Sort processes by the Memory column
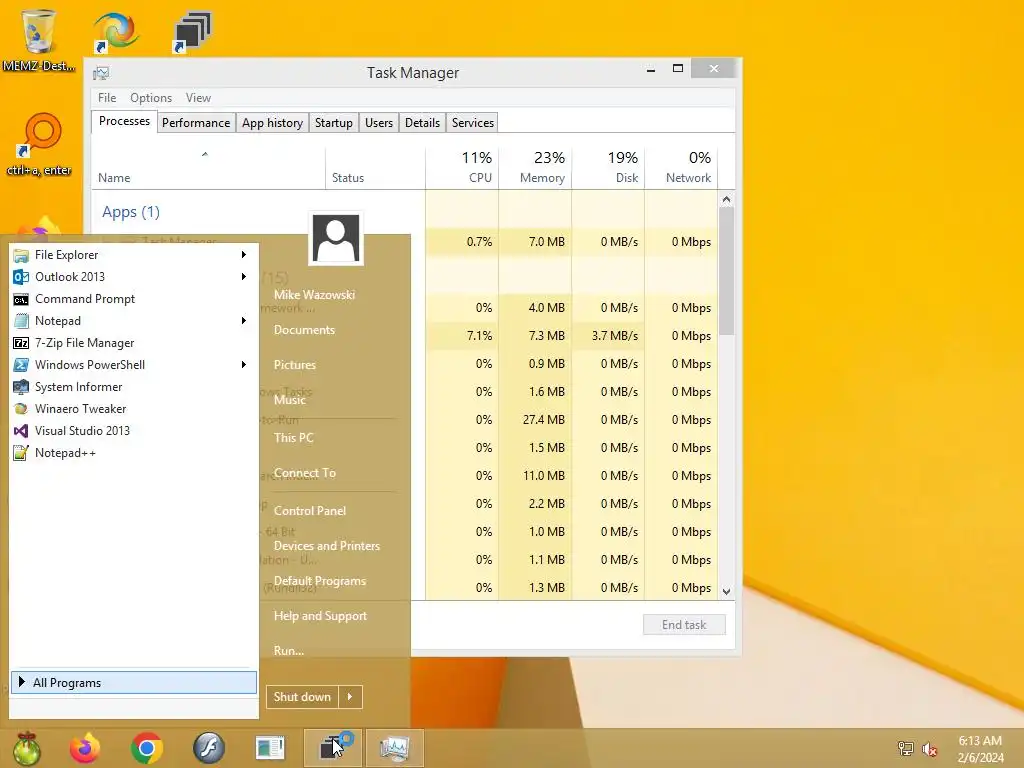The height and width of the screenshot is (768, 1024). (x=535, y=167)
